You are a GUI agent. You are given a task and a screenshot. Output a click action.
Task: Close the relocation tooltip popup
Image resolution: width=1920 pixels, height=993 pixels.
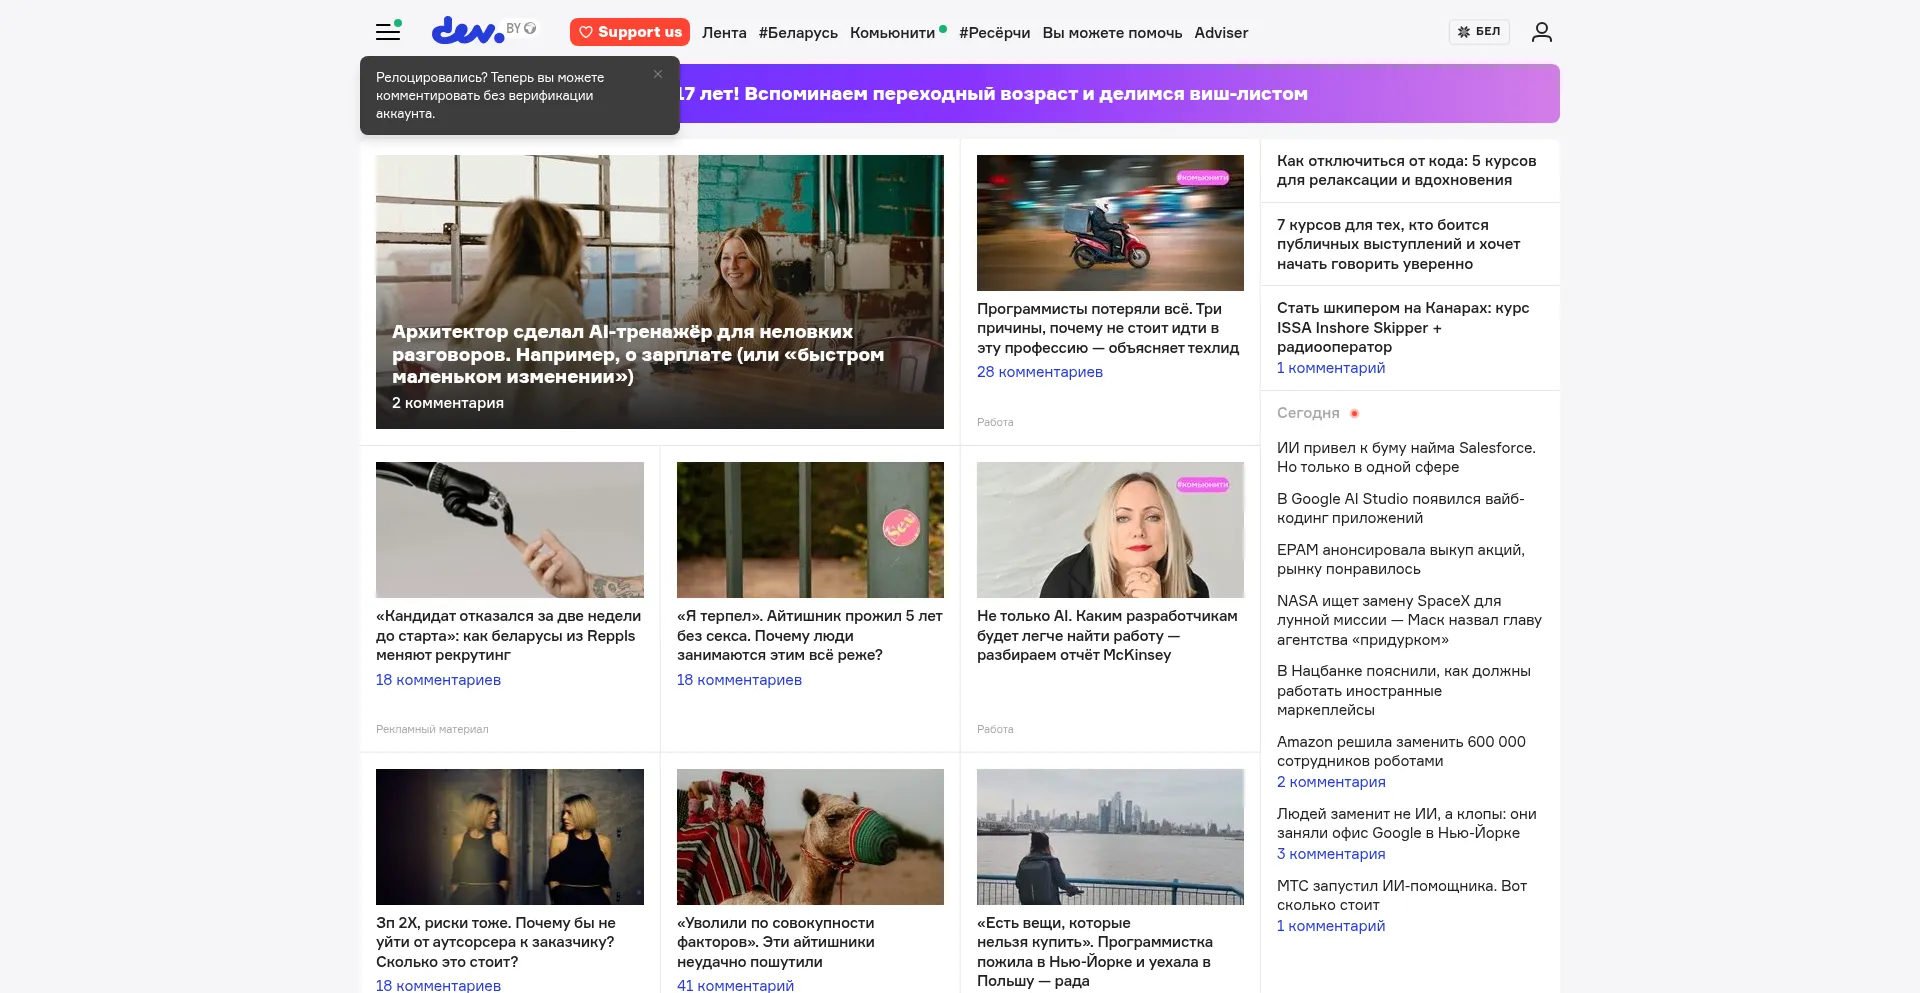[658, 74]
